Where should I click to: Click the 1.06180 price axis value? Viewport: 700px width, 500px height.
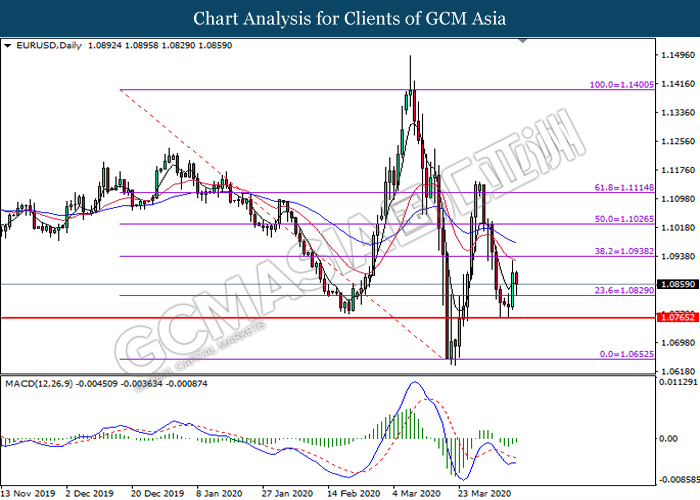click(x=678, y=371)
